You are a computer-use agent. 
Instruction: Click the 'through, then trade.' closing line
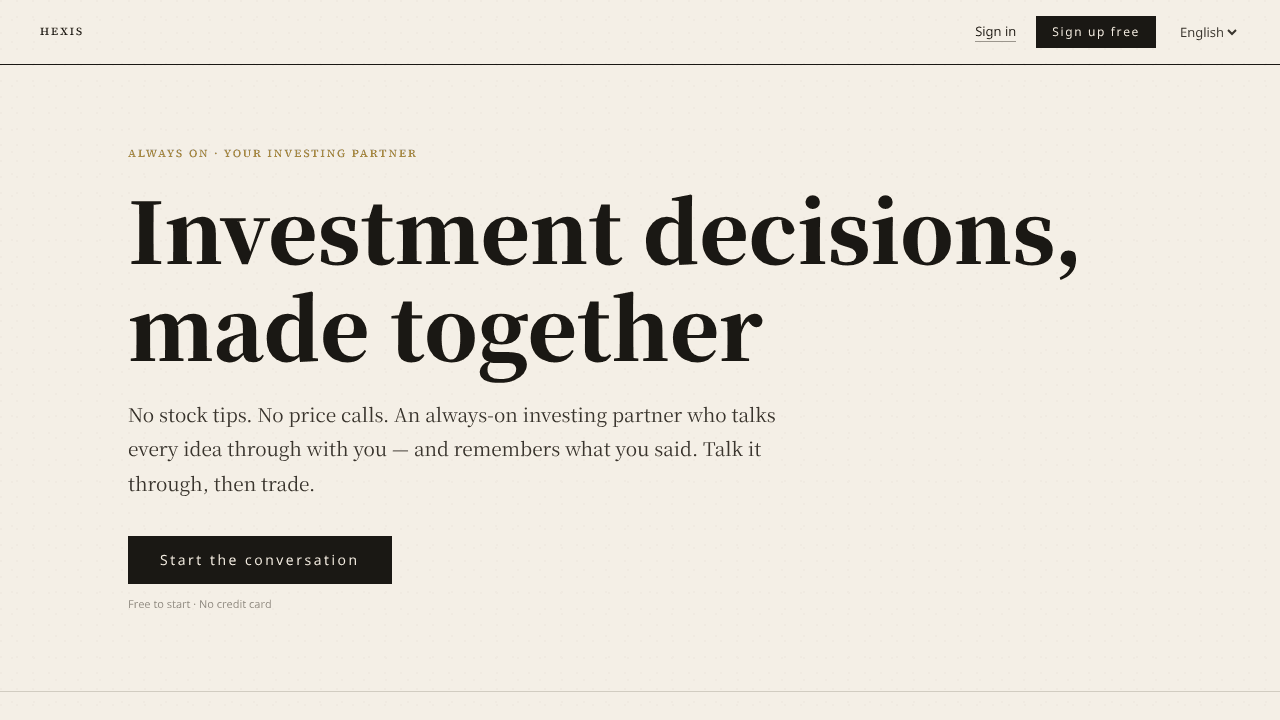[221, 484]
